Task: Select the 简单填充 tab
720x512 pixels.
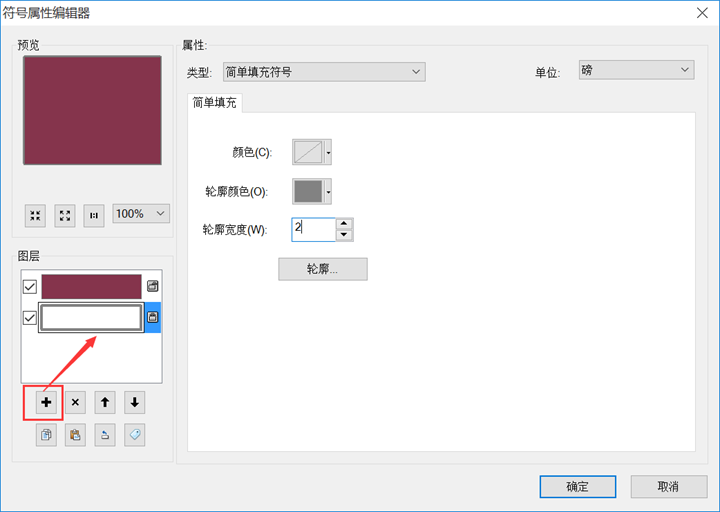Action: tap(214, 102)
